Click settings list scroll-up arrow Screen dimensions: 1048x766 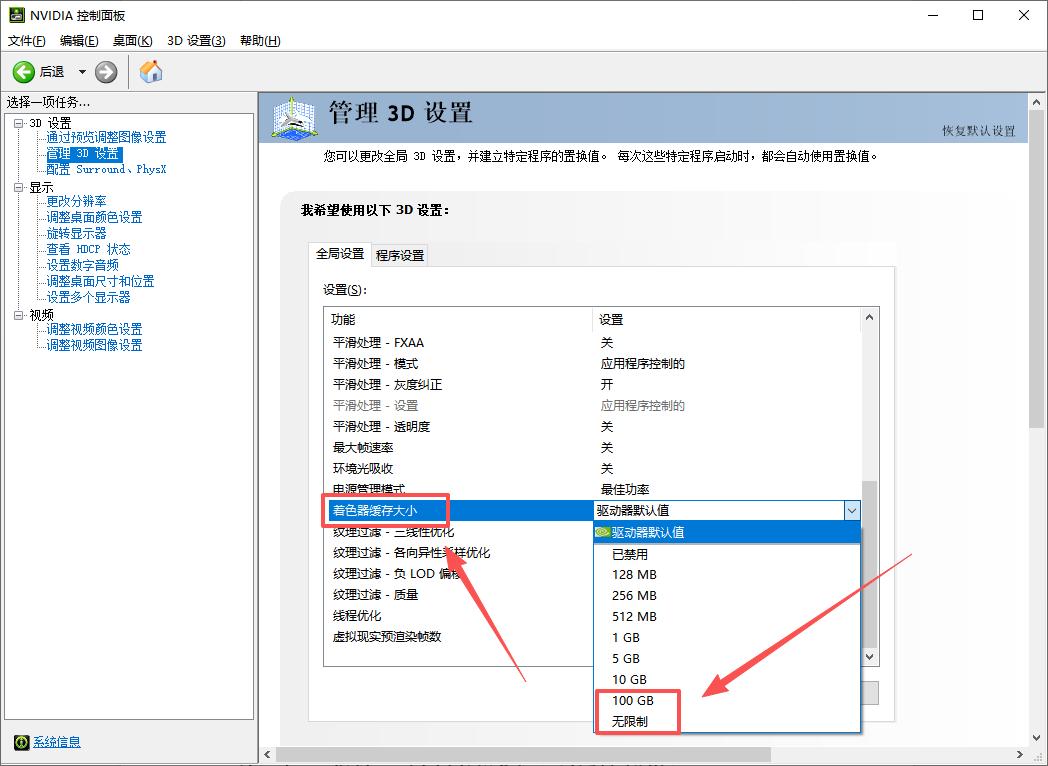tap(869, 317)
